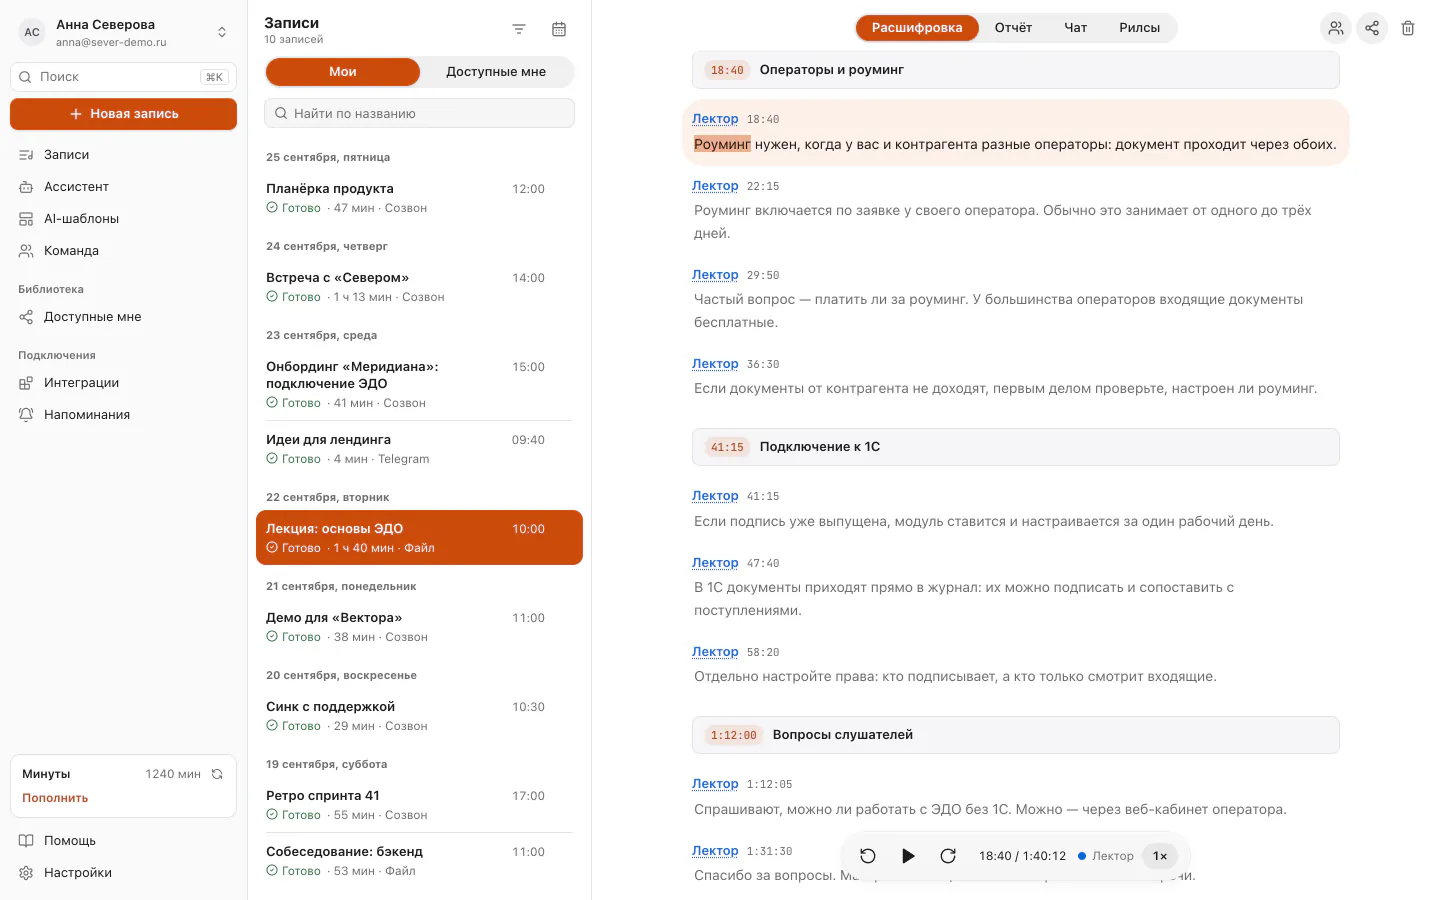Image resolution: width=1440 pixels, height=900 pixels.
Task: Open Ассистент in the sidebar
Action: click(123, 187)
